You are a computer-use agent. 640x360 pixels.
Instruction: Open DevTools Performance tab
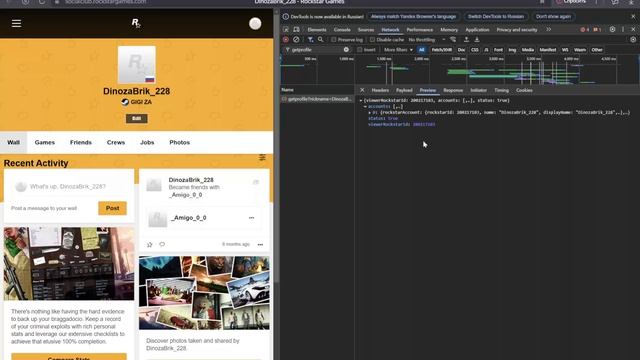(420, 30)
